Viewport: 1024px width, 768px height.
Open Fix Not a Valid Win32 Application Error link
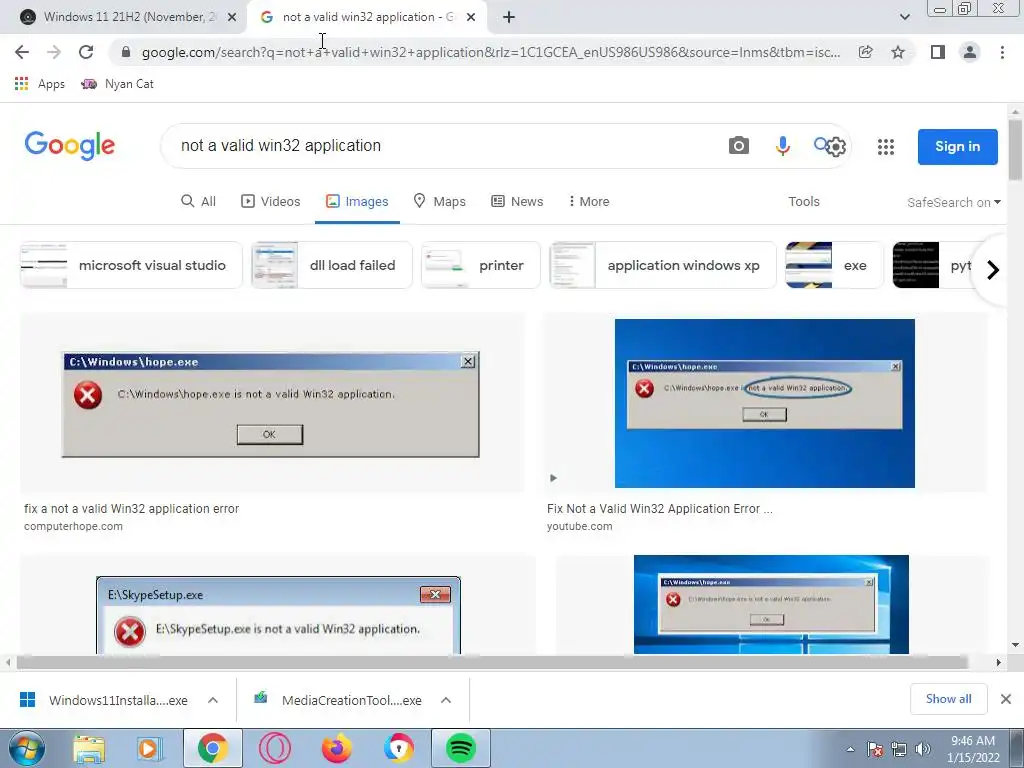tap(660, 509)
